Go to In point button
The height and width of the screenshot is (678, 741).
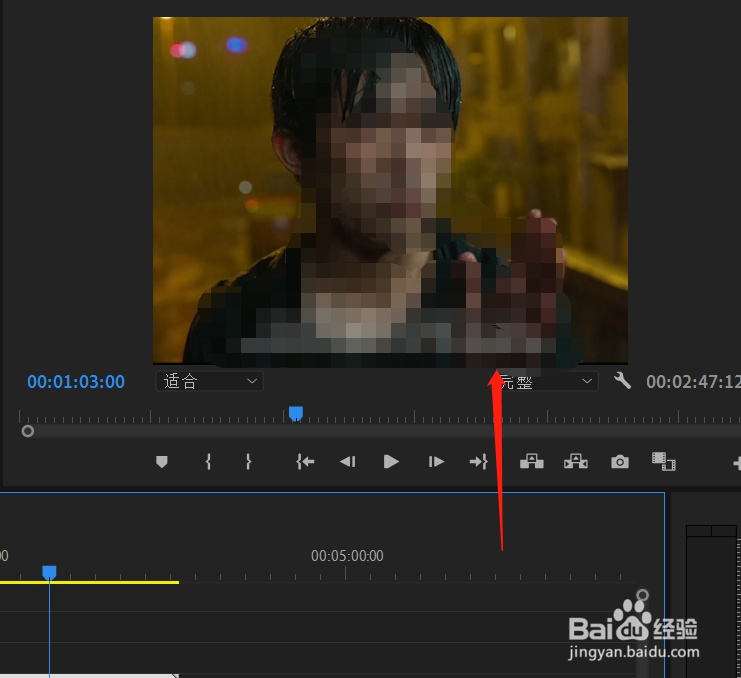point(305,462)
